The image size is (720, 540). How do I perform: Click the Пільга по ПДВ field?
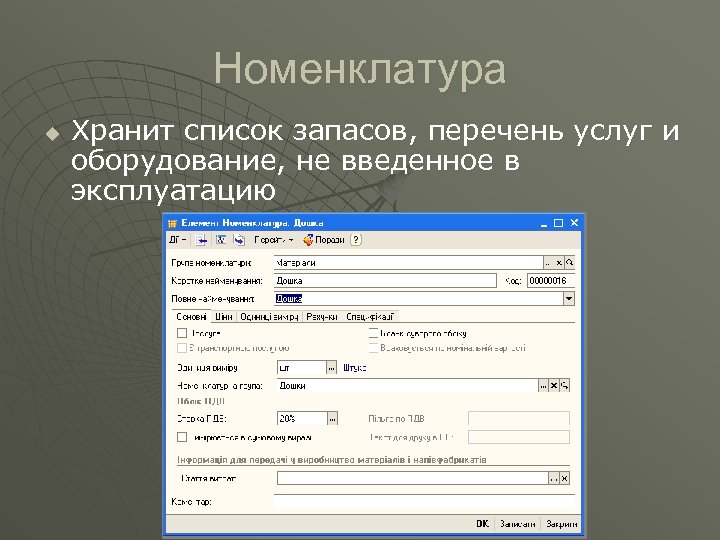pyautogui.click(x=519, y=419)
